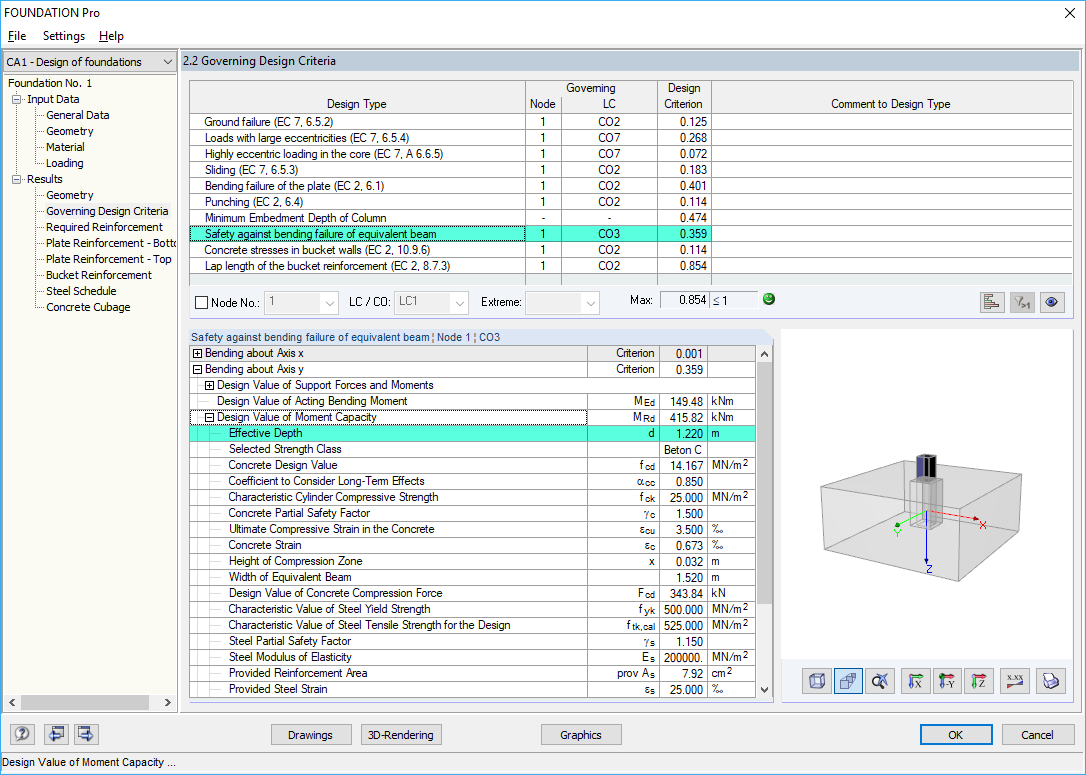Click the green smiley status indicator
The image size is (1086, 775).
pos(769,299)
